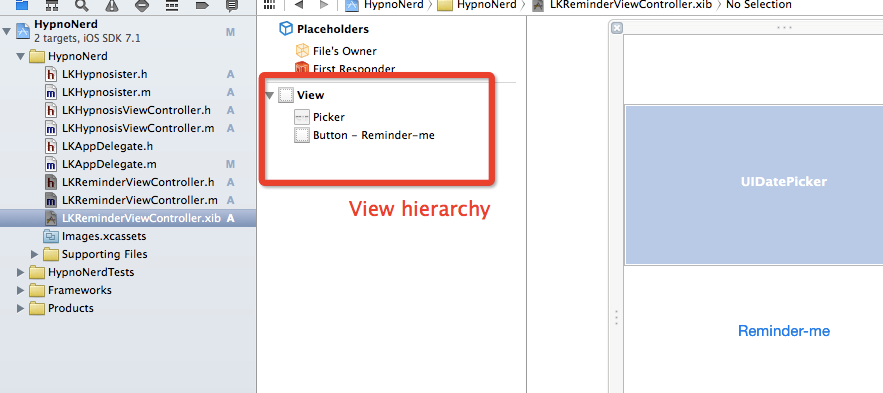Viewport: 883px width, 393px height.
Task: Click the LKAppDelegate.m source icon
Action: pyautogui.click(x=51, y=164)
